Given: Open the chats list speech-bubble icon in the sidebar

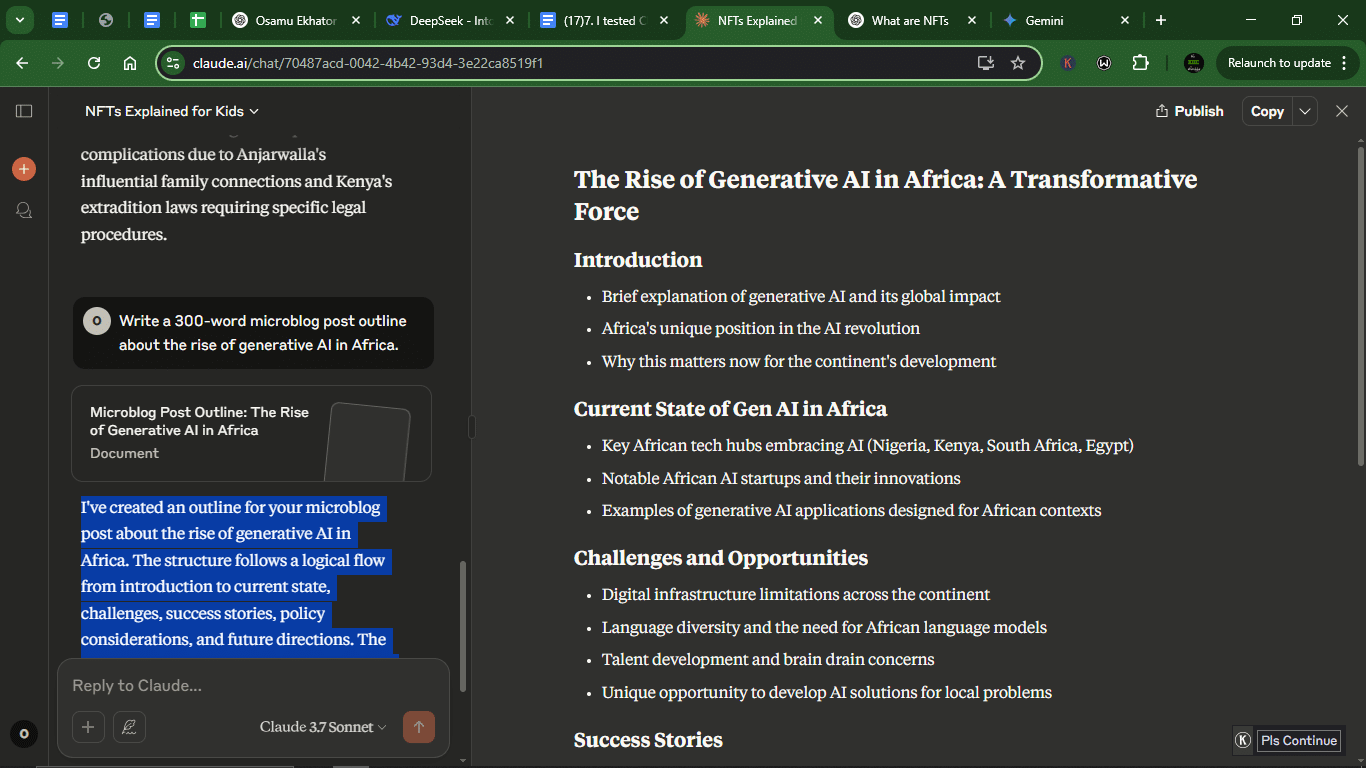Looking at the screenshot, I should (x=24, y=210).
